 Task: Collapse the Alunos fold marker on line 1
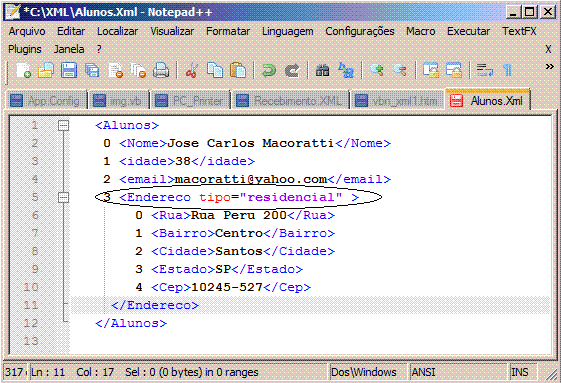coord(63,125)
